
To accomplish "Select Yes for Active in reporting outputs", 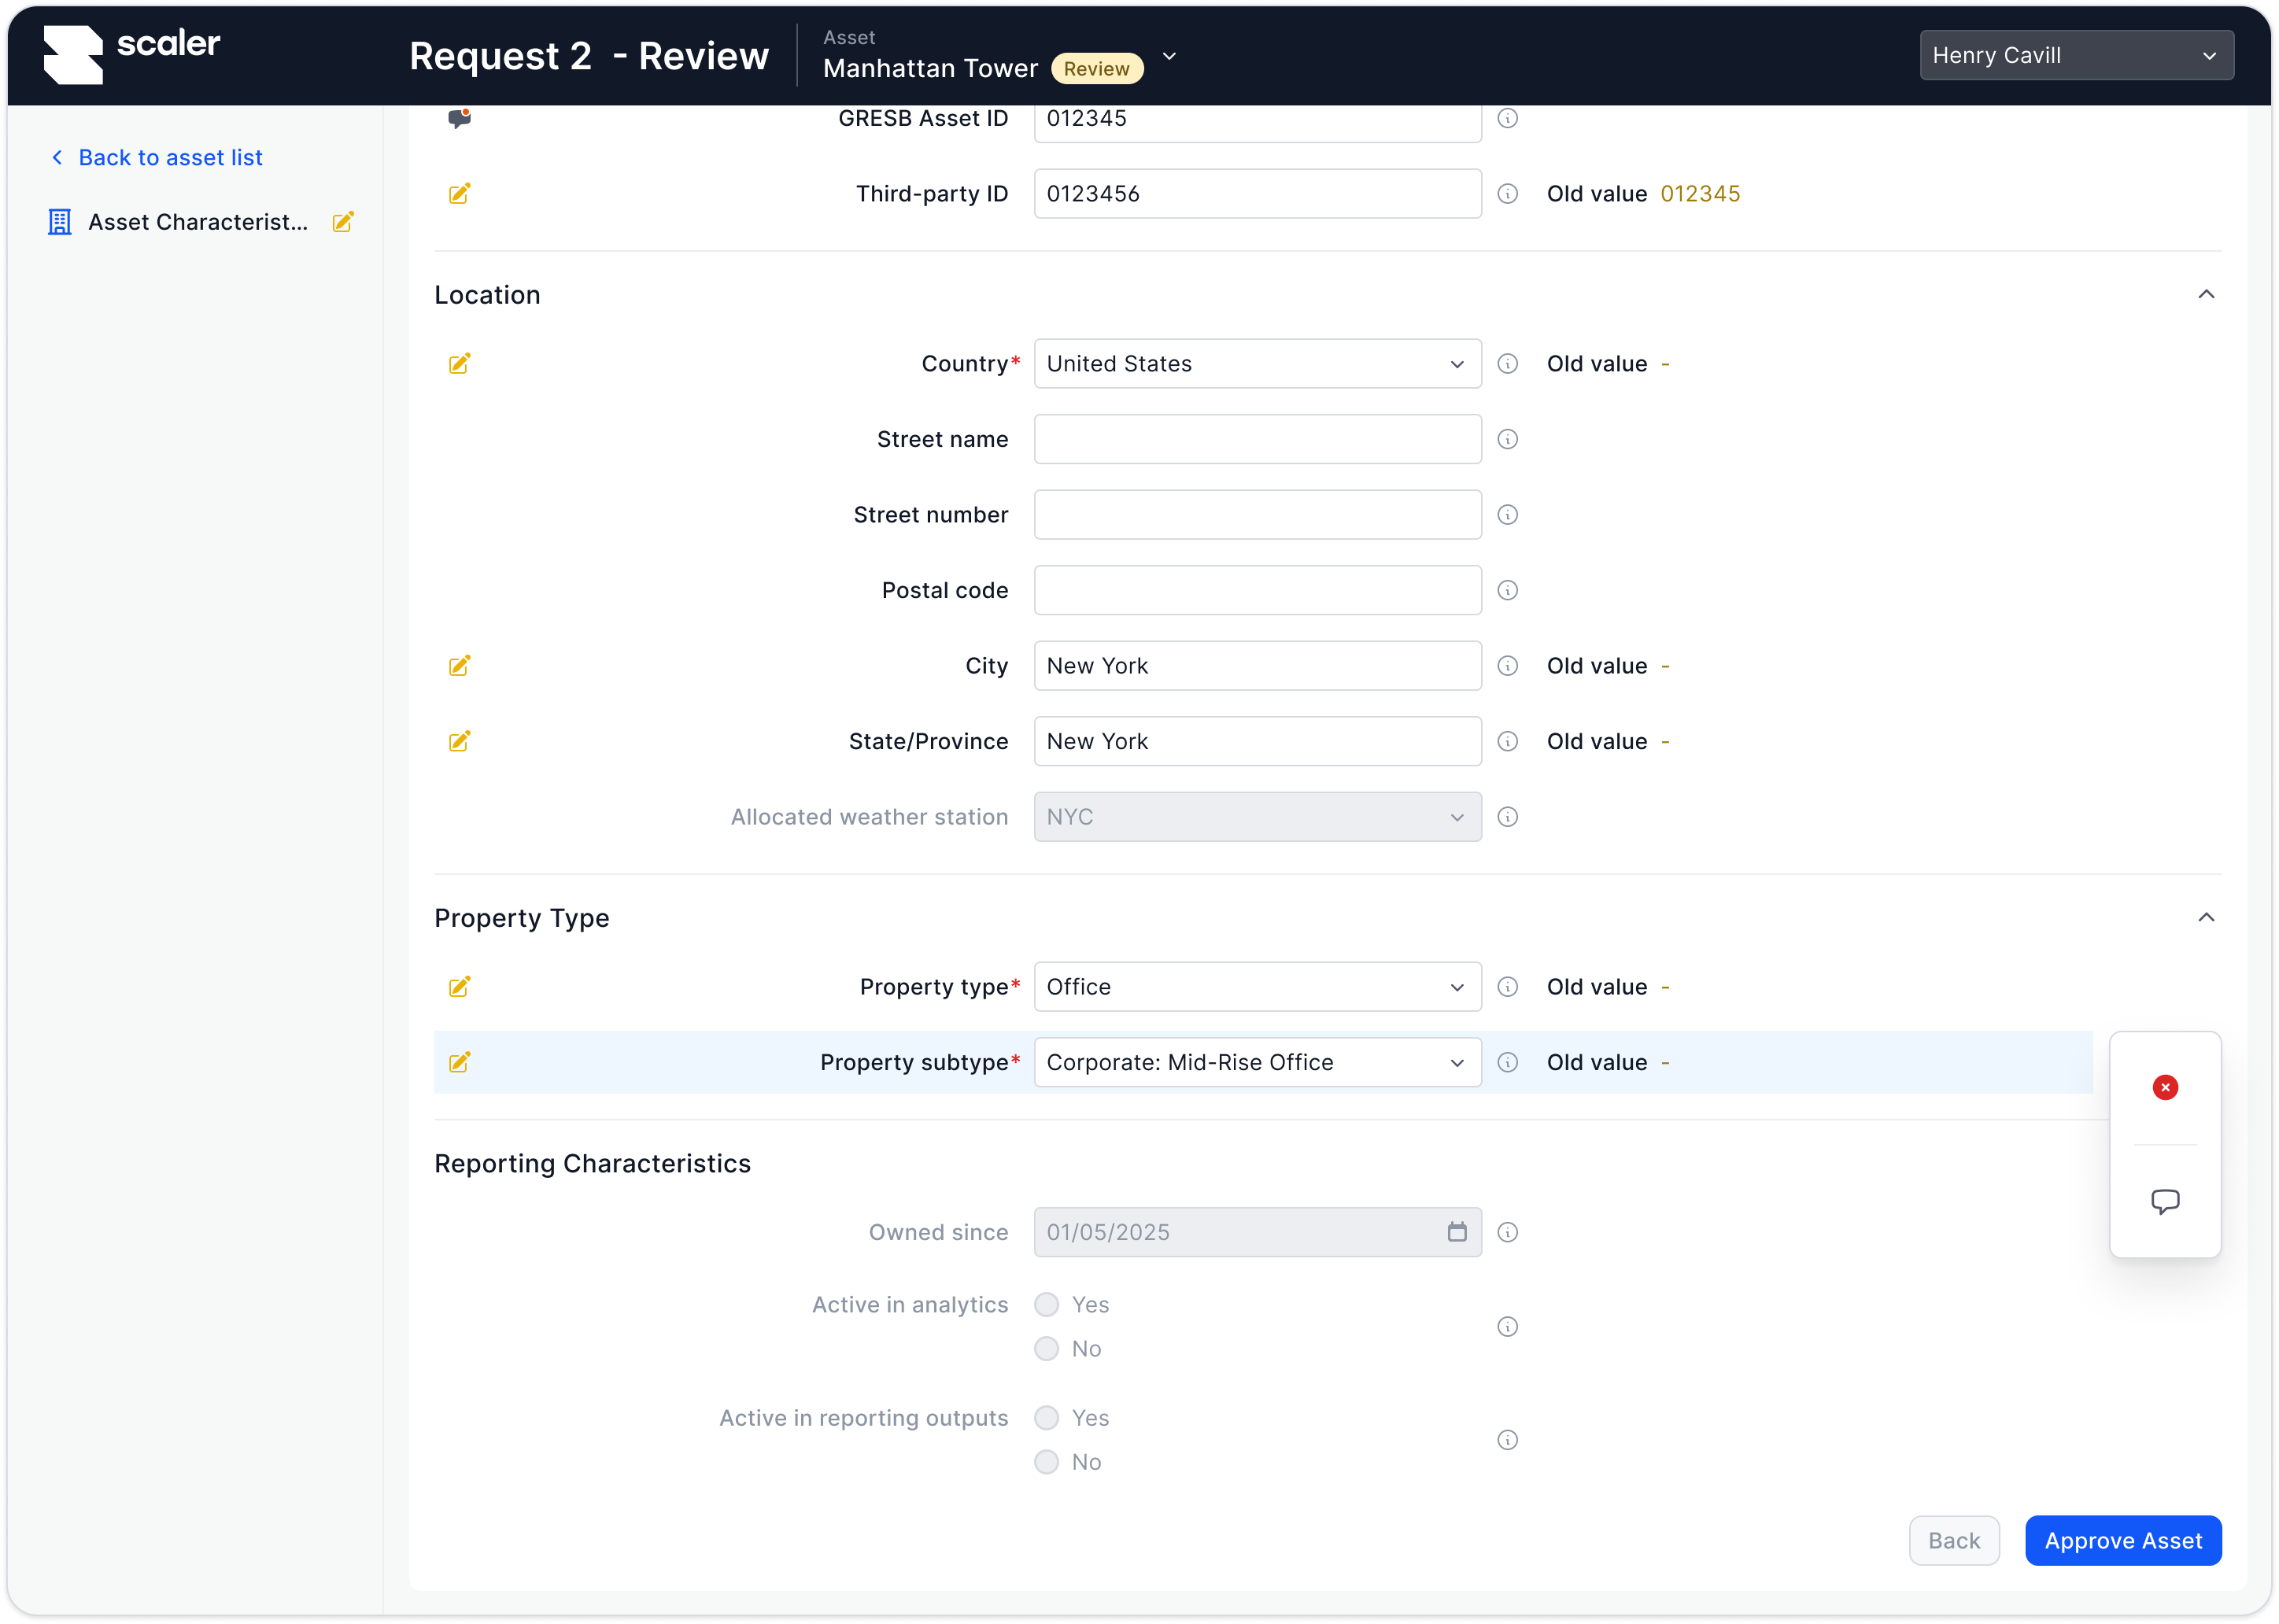I will [x=1046, y=1418].
